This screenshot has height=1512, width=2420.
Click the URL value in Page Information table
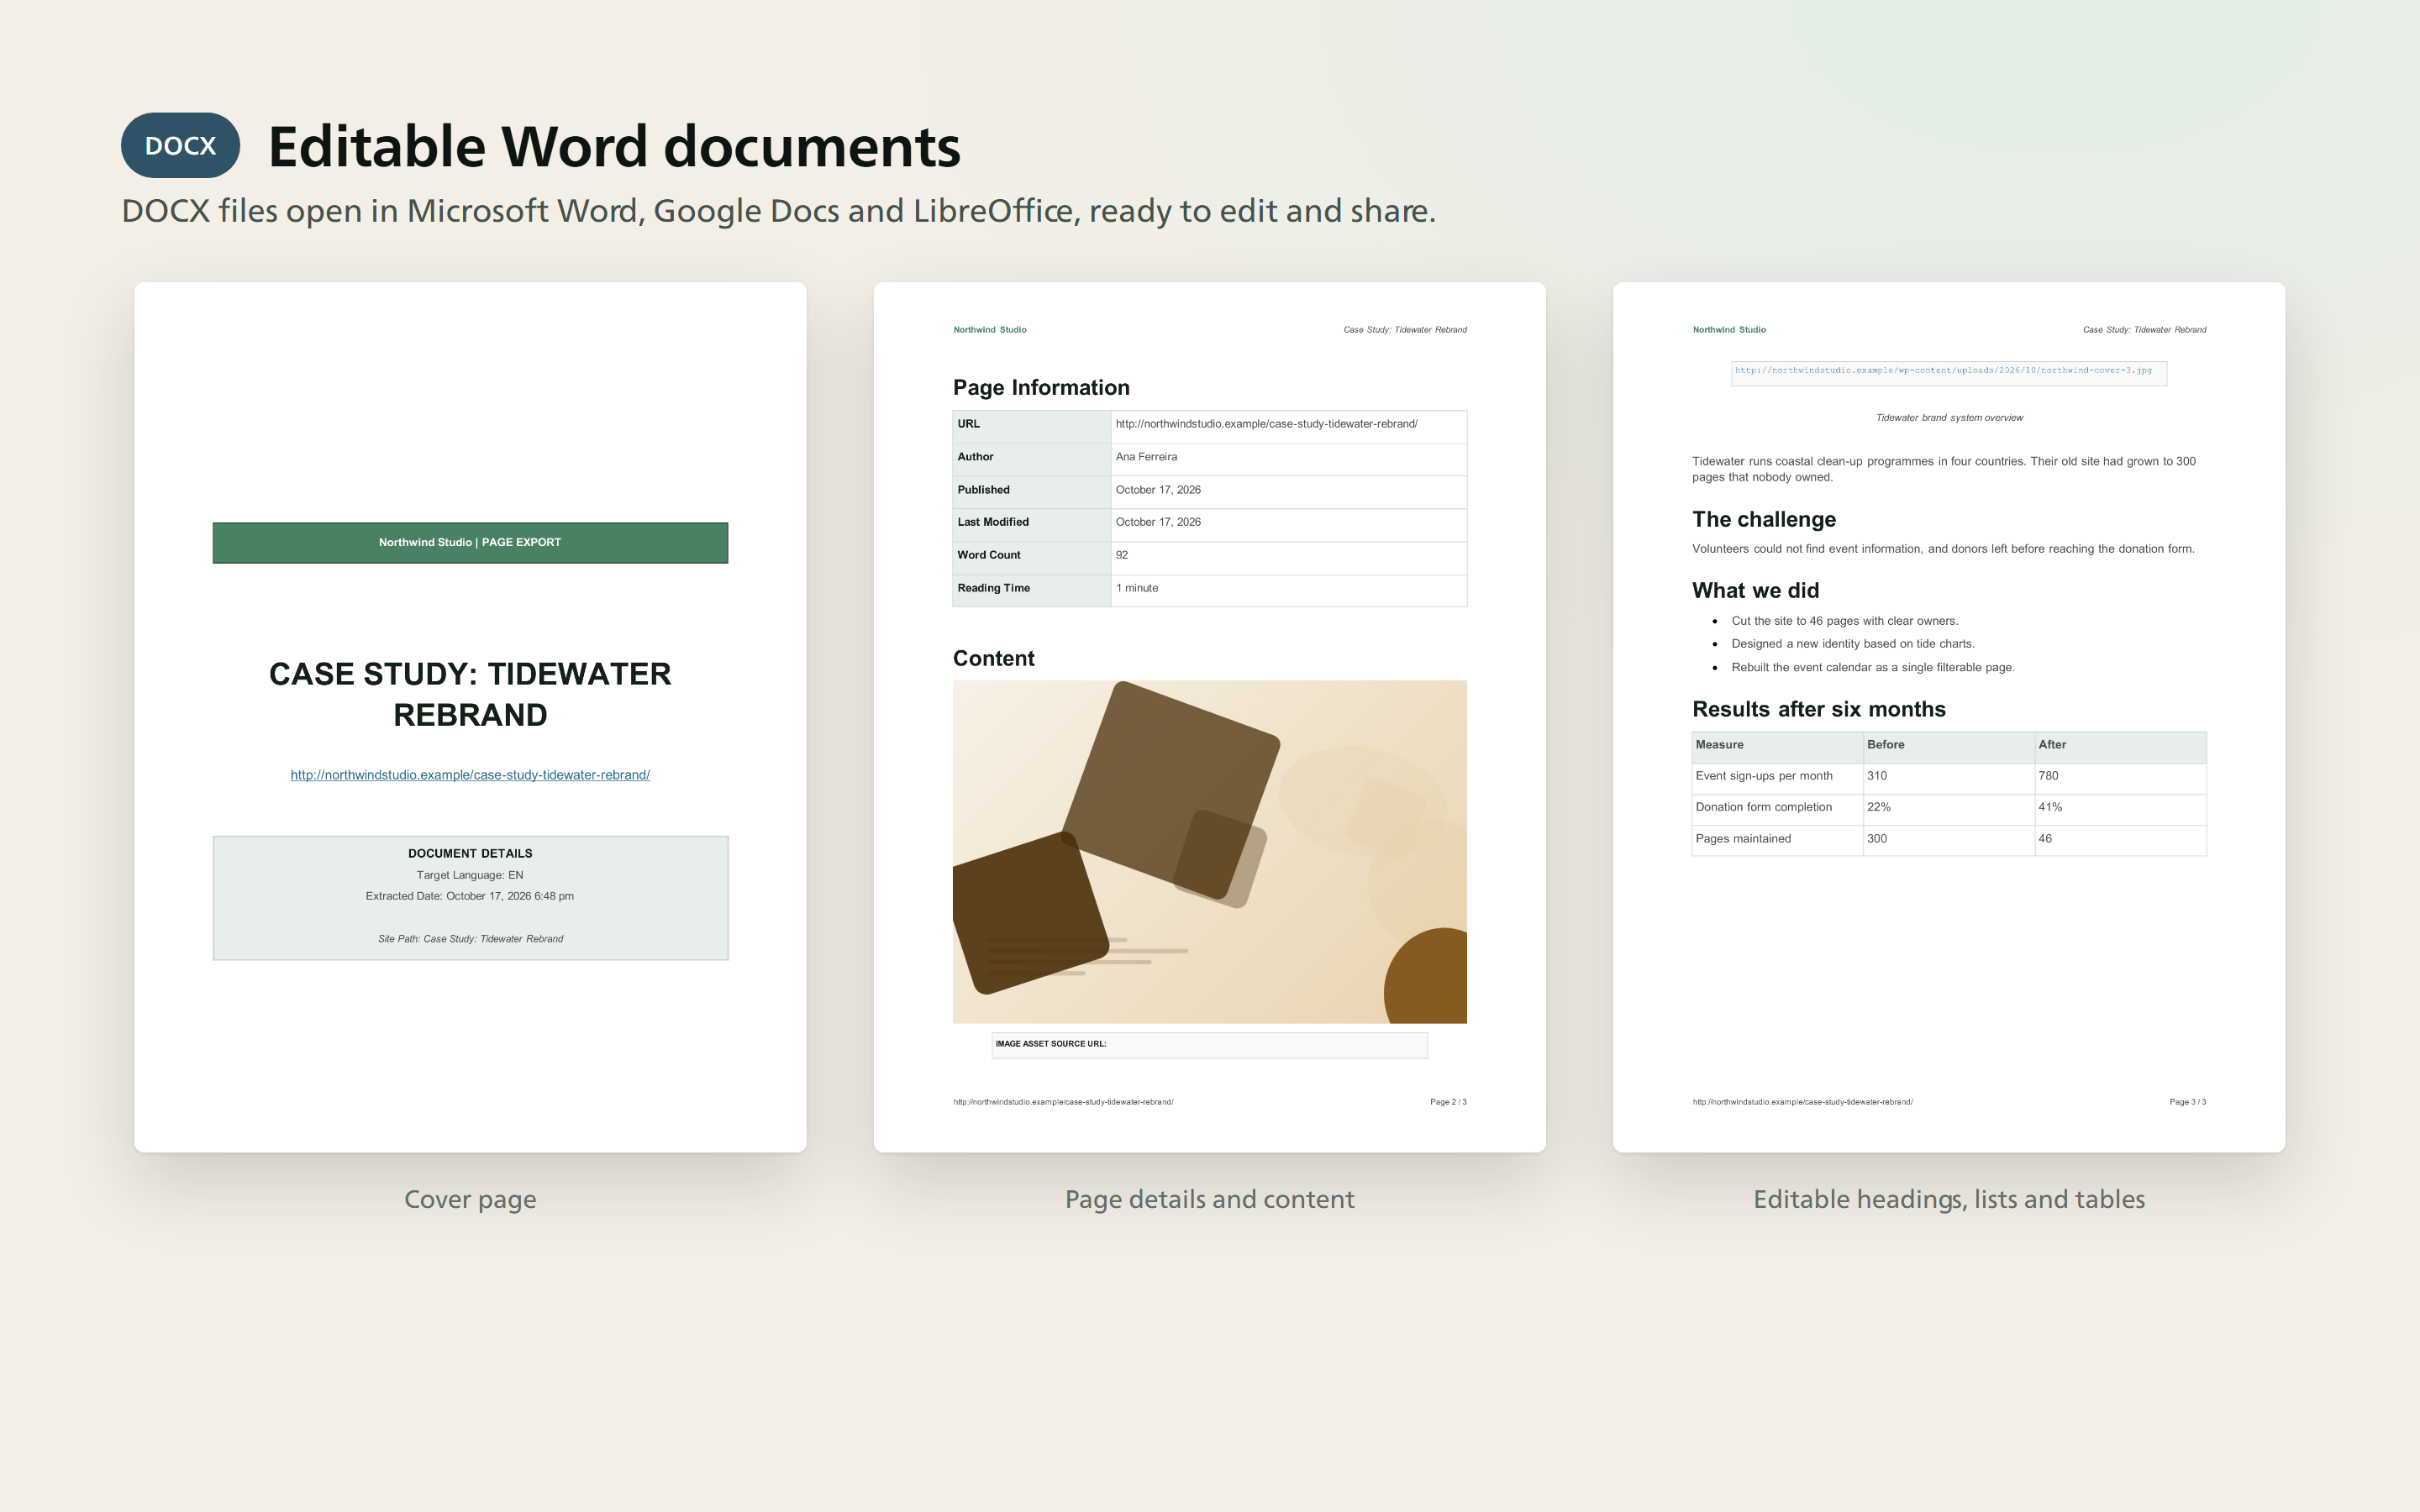tap(1266, 424)
